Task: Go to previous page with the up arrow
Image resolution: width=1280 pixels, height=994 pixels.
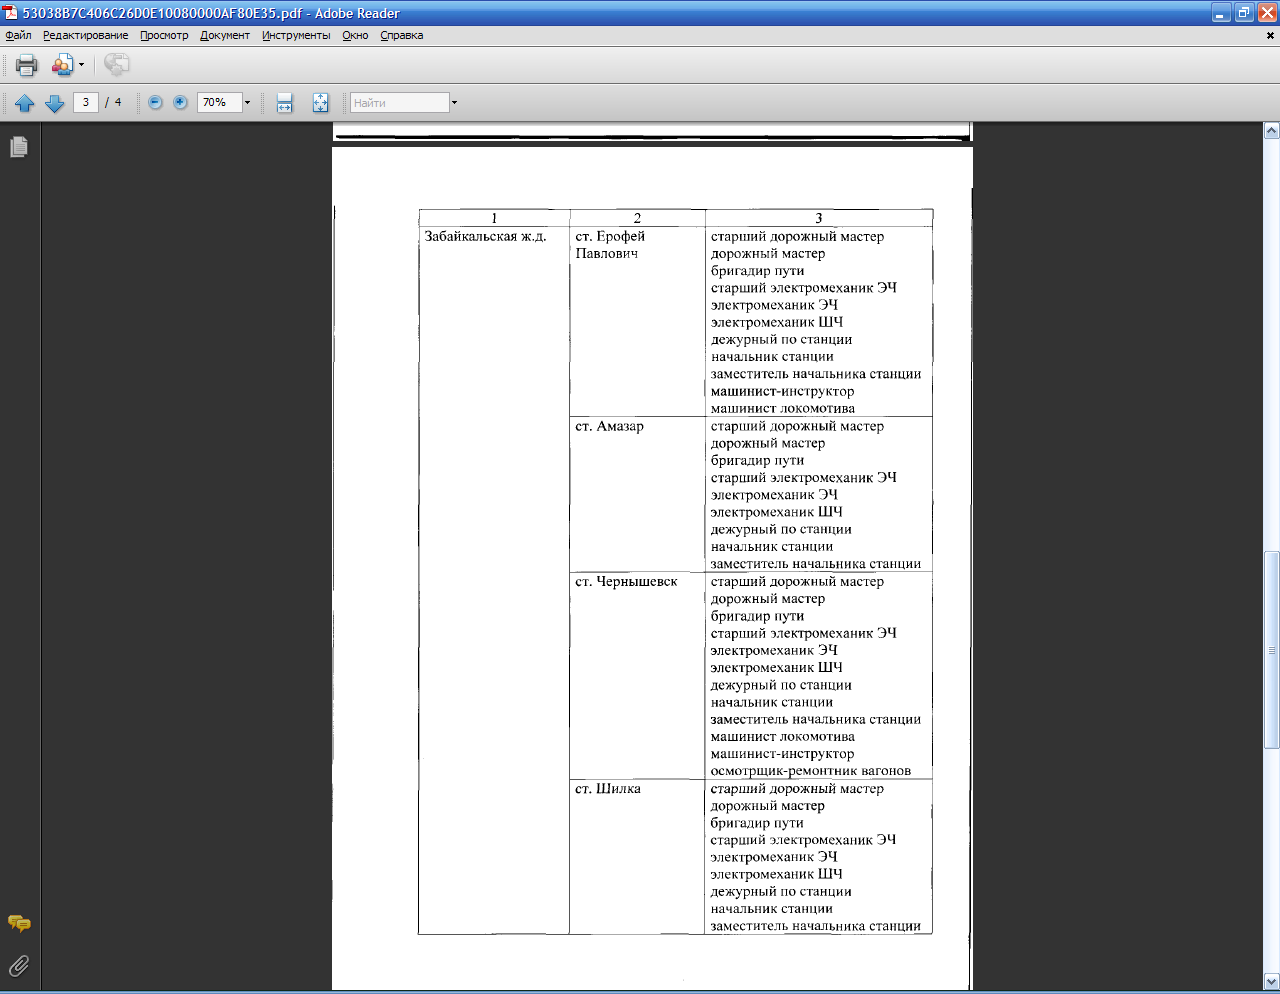Action: point(25,103)
